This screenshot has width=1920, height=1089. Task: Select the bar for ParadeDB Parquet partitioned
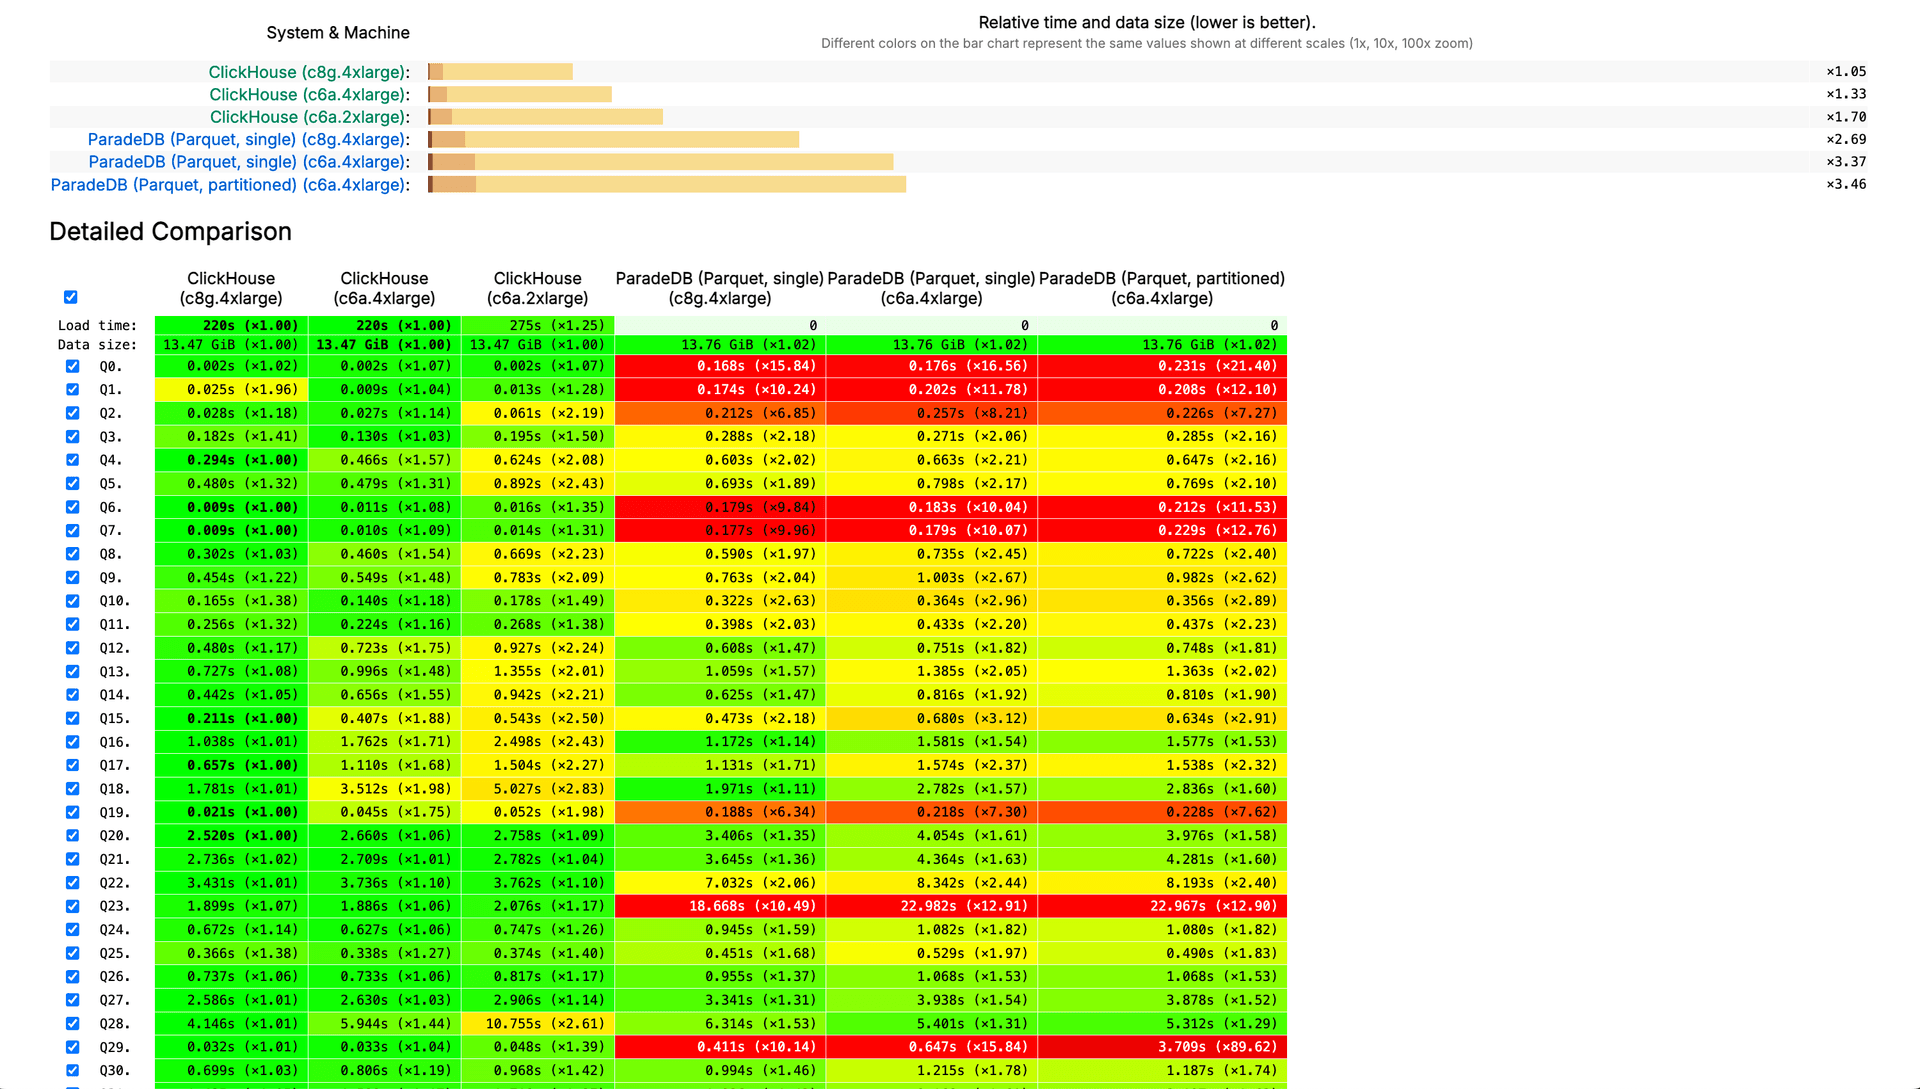[x=667, y=184]
